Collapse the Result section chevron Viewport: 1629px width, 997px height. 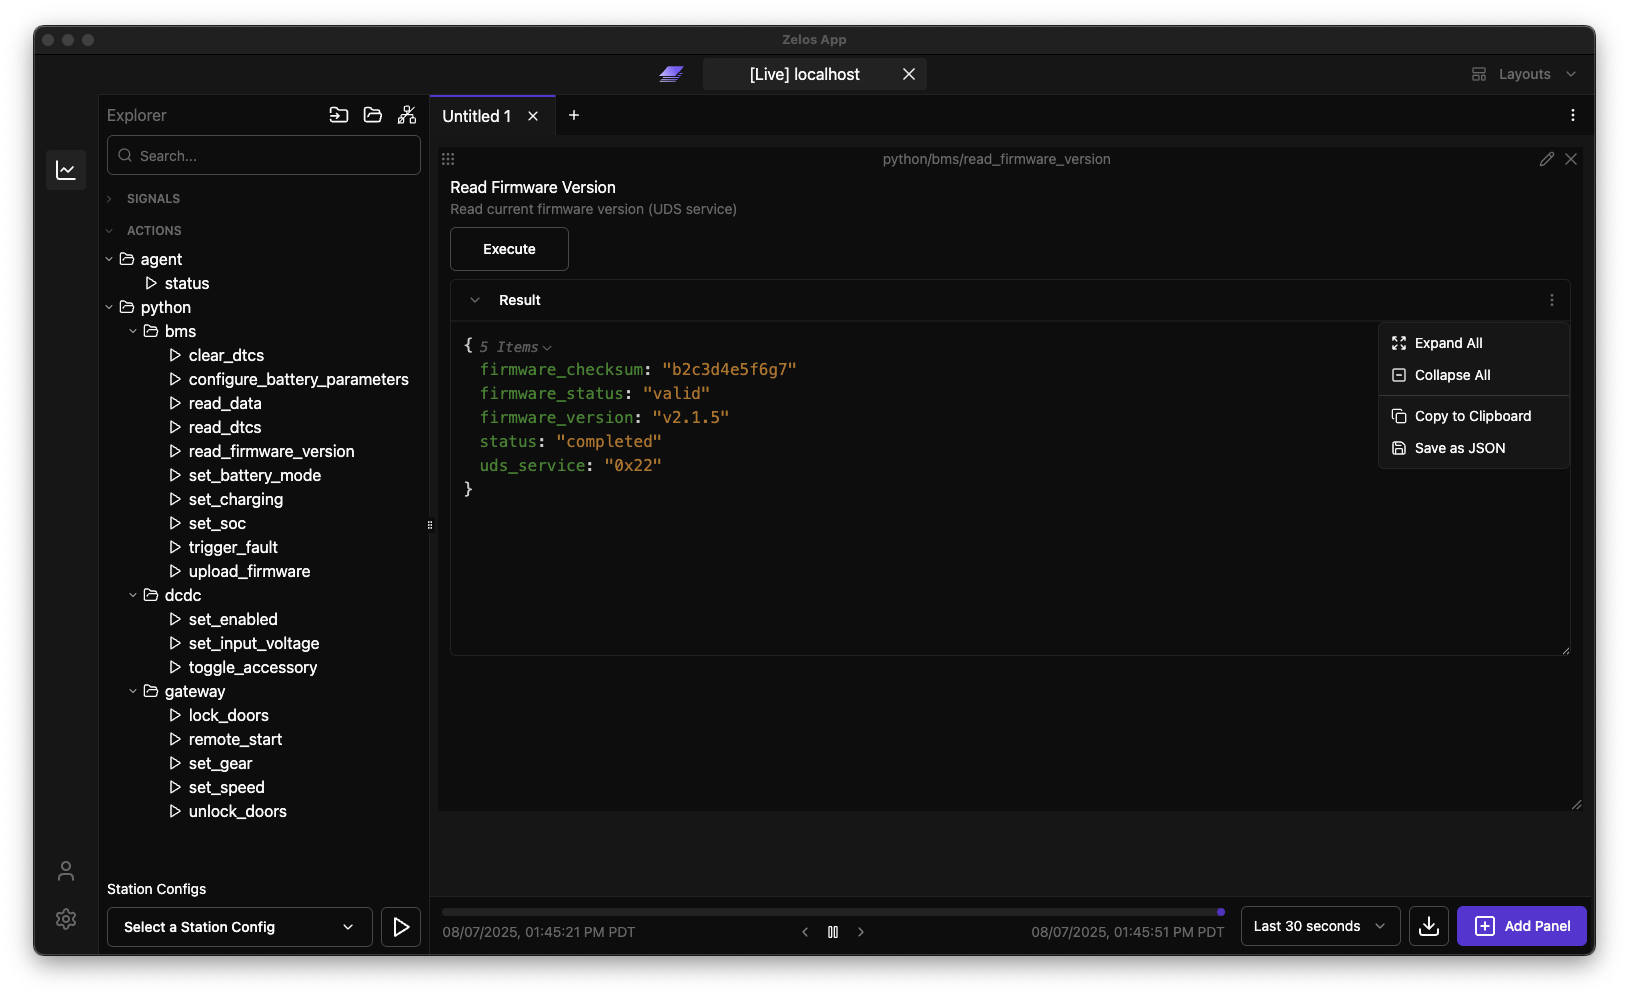[475, 300]
